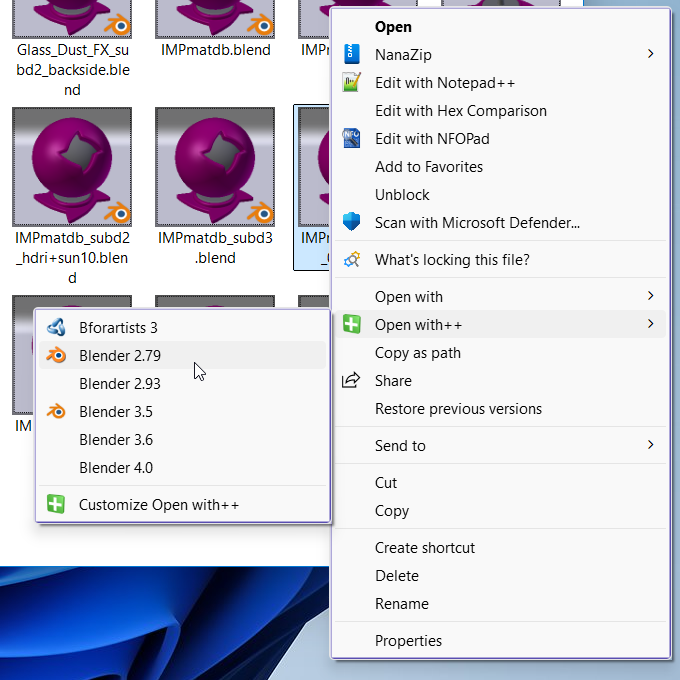The width and height of the screenshot is (680, 680).
Task: Click the Notepad++ icon beside Edit entry
Action: tap(351, 83)
